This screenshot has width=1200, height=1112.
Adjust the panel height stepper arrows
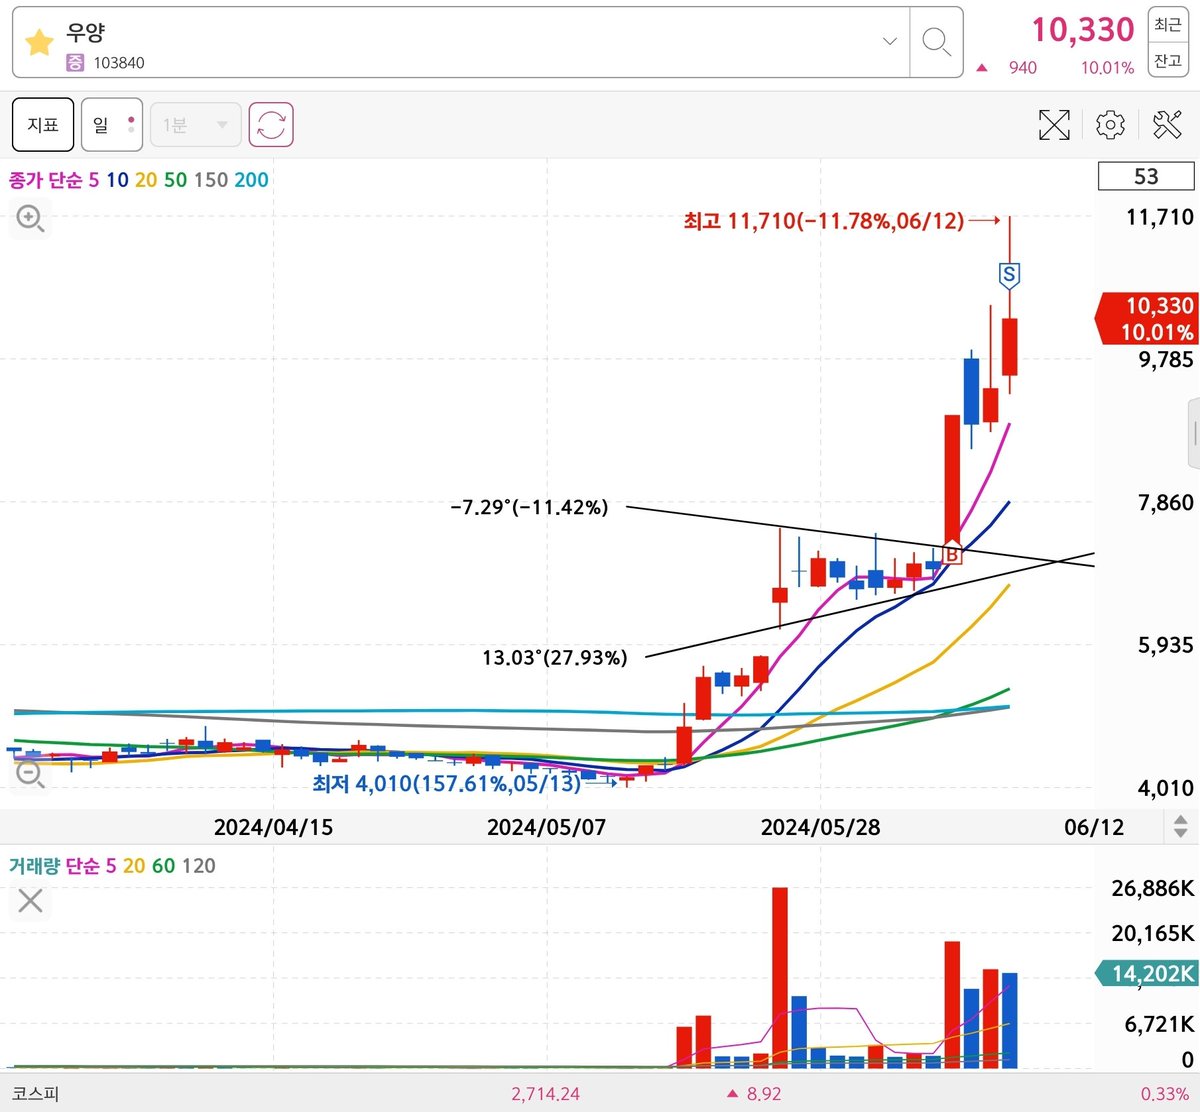1180,826
